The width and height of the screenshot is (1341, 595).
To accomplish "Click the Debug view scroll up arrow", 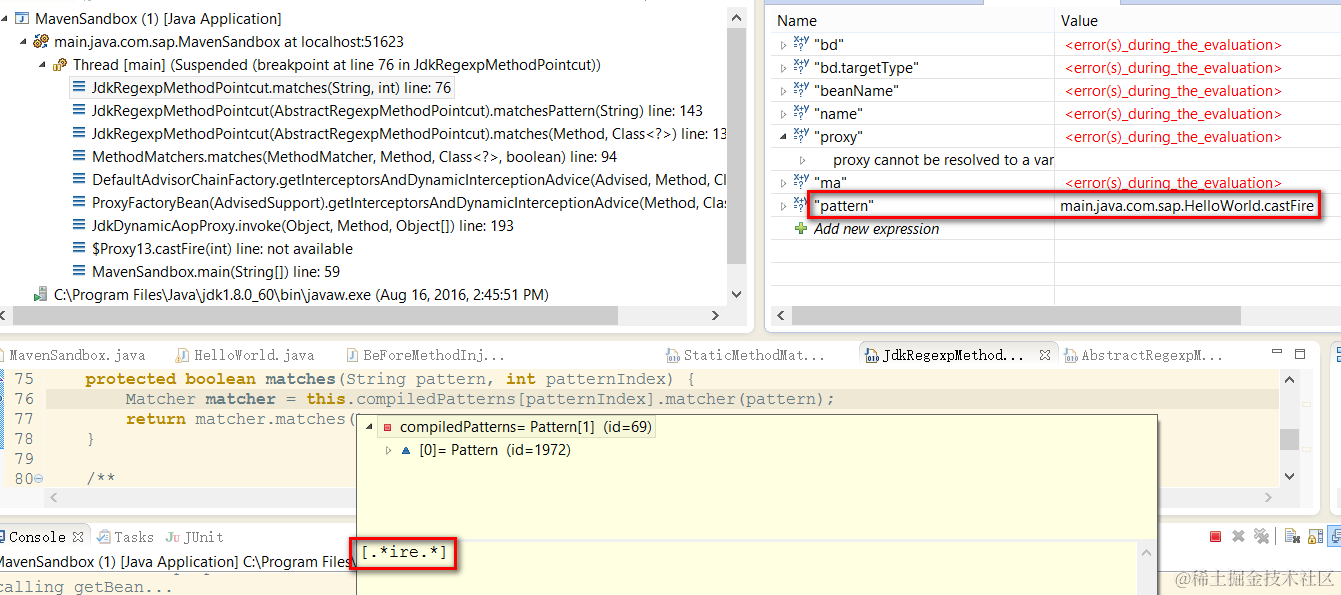I will [x=737, y=17].
